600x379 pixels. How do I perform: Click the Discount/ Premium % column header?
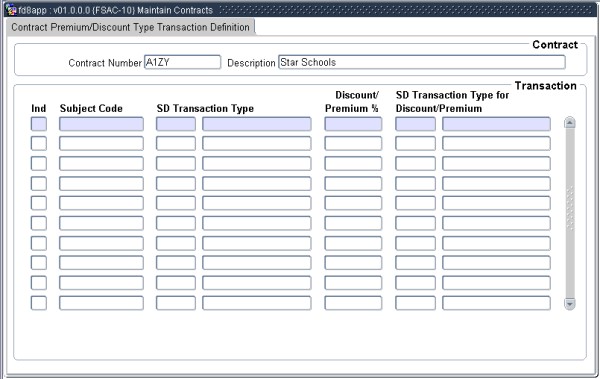pyautogui.click(x=352, y=102)
